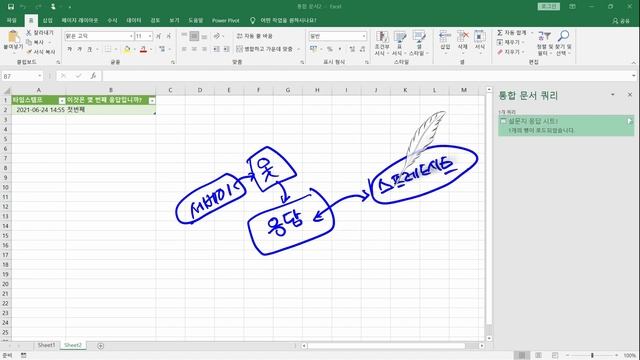
Task: Switch to the 데이터 (Data) ribbon tab
Action: tap(133, 20)
